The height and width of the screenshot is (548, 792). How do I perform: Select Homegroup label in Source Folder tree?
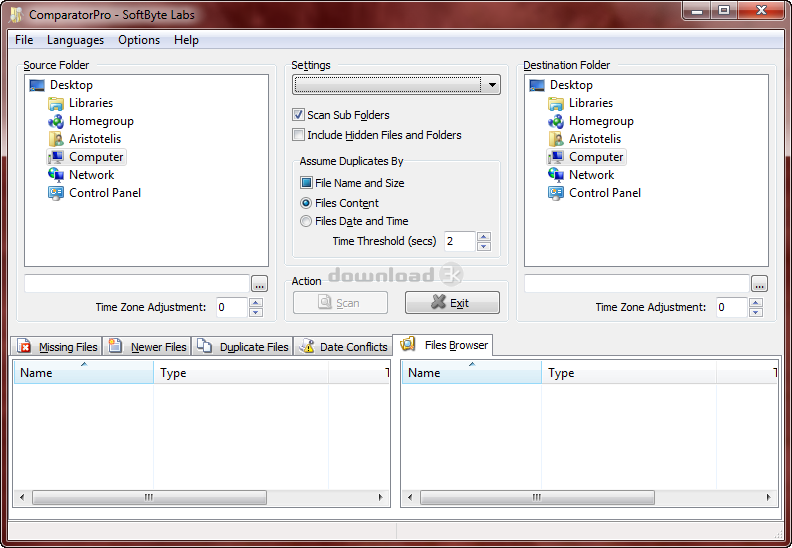click(x=102, y=121)
